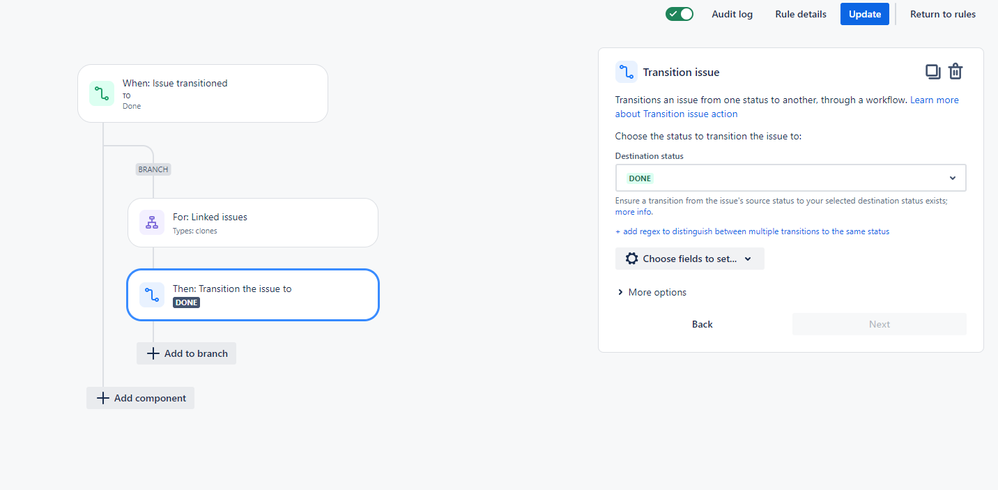Click the Destination status label

coord(649,156)
